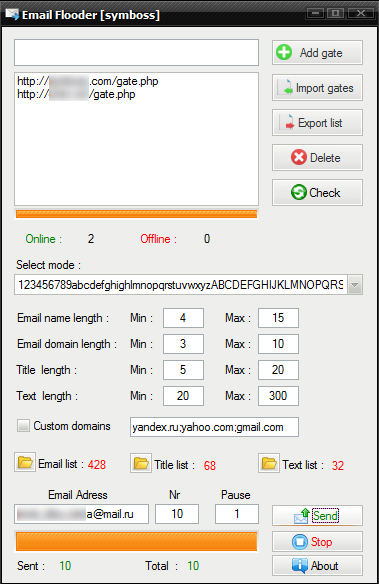Click the green refresh Check icon

(x=299, y=192)
